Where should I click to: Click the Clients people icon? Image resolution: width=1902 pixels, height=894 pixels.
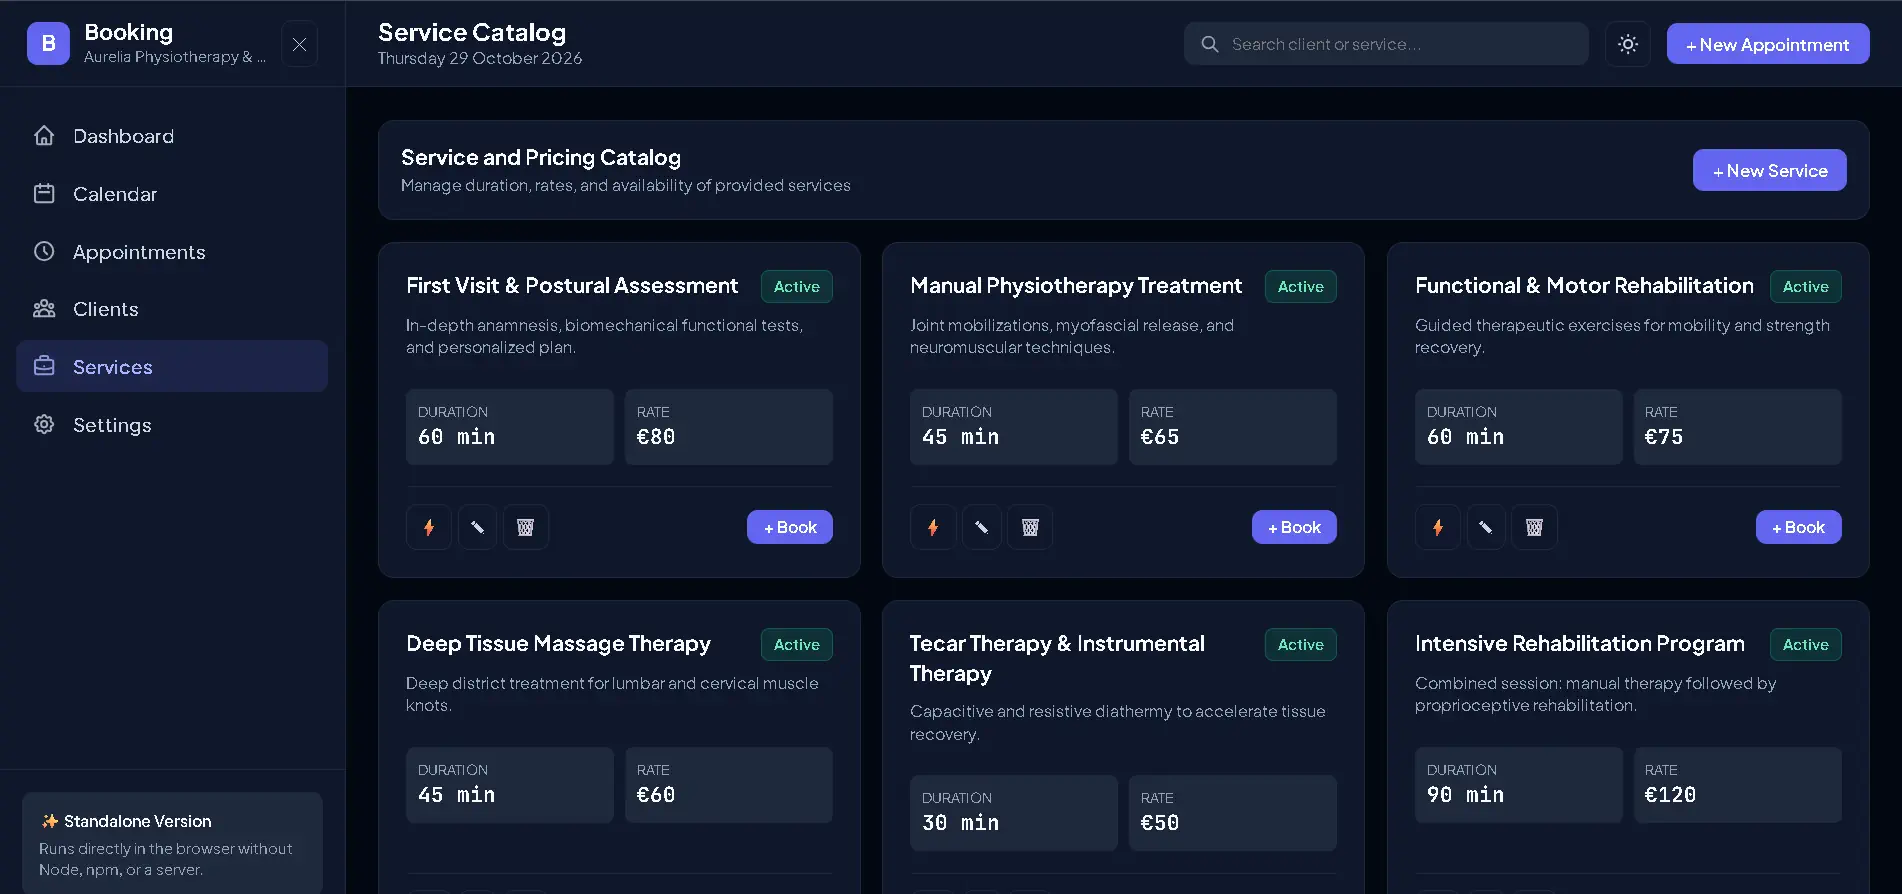[x=44, y=308]
